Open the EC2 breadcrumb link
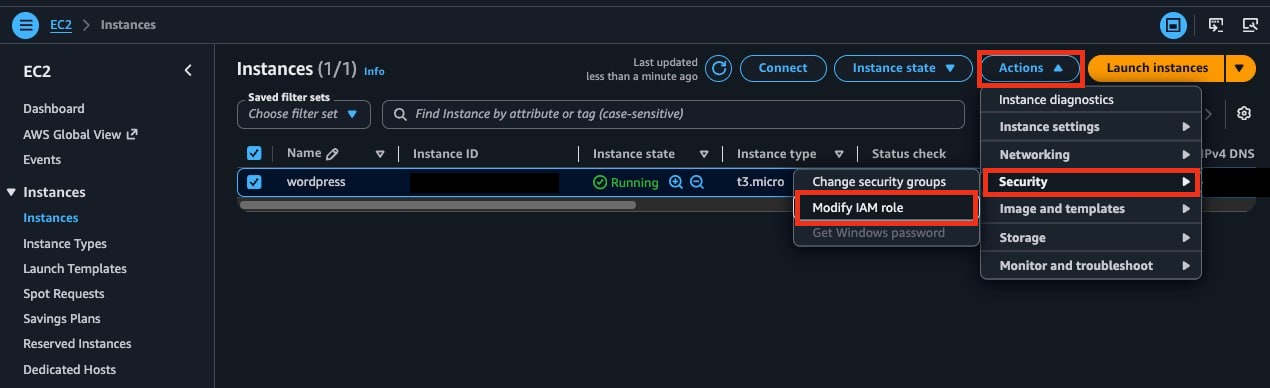Viewport: 1270px width, 388px height. [x=61, y=24]
